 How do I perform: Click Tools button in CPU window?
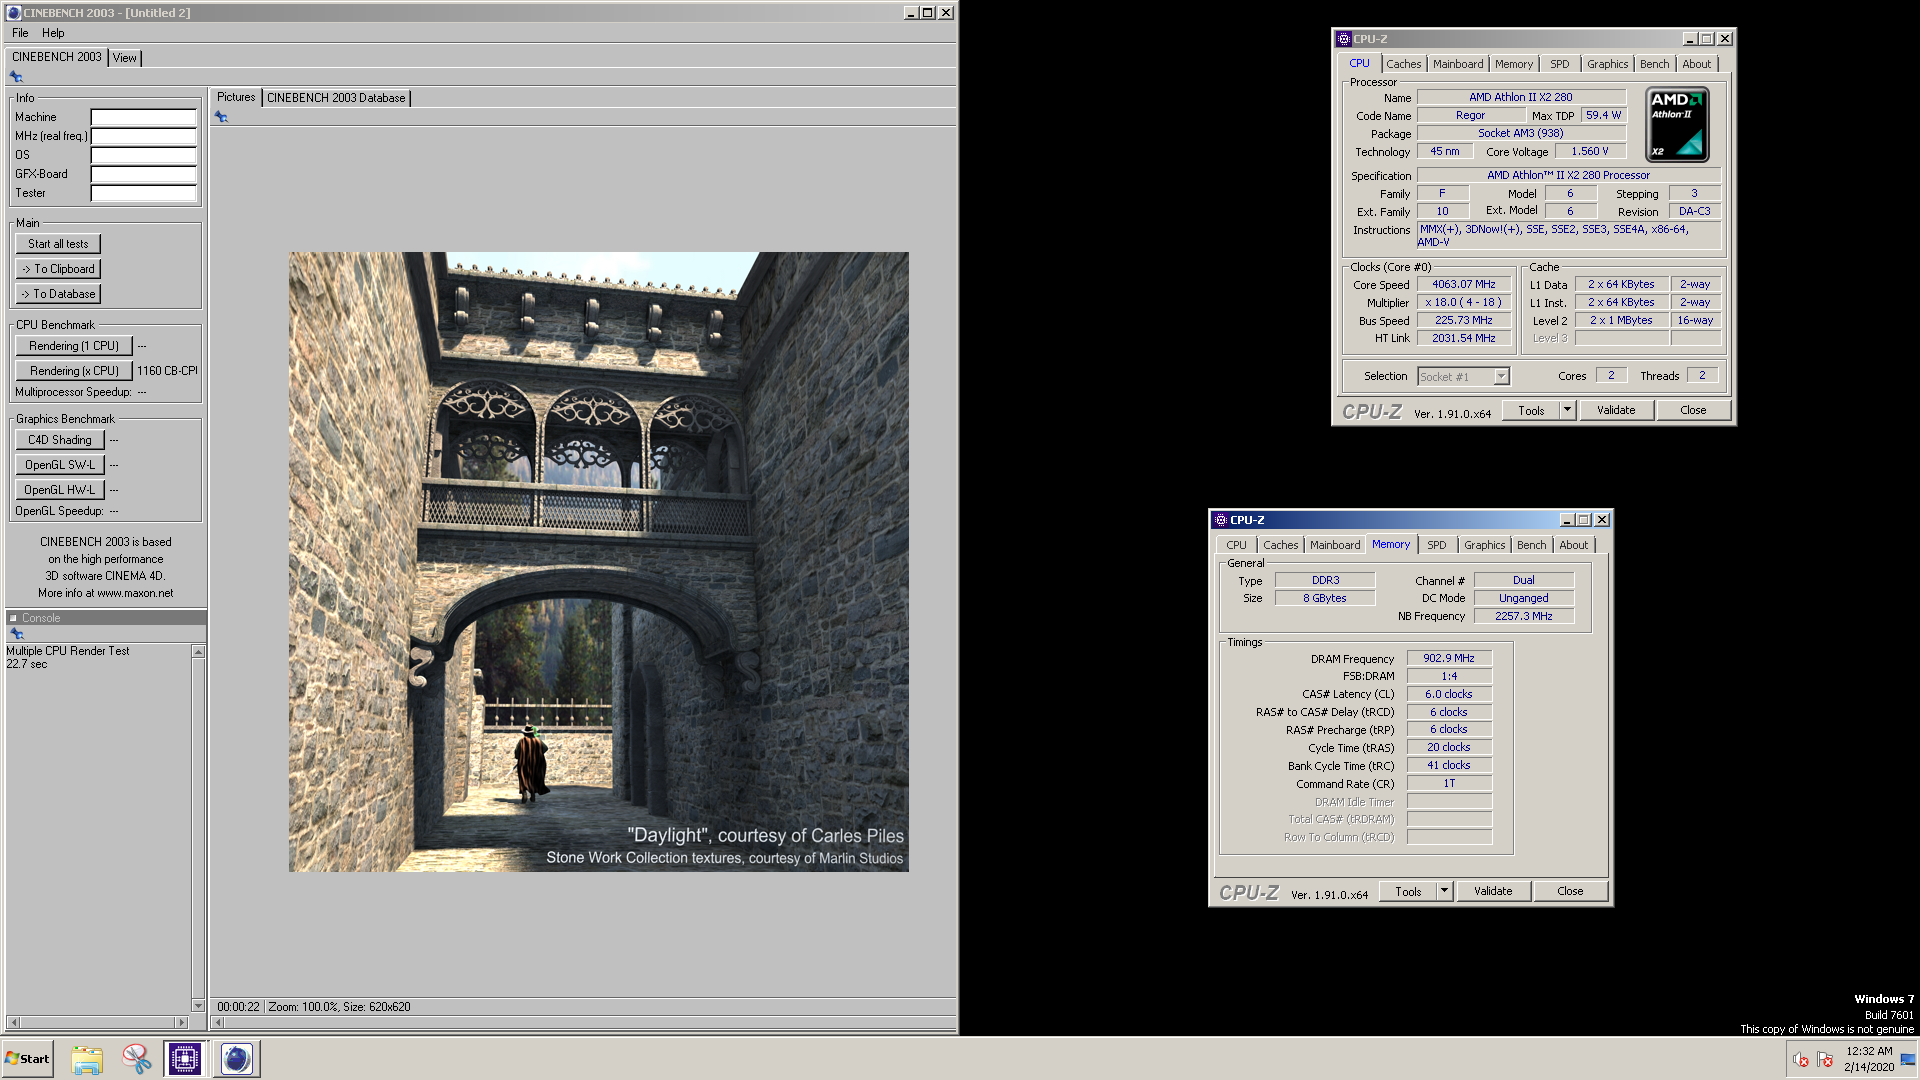click(x=1531, y=410)
